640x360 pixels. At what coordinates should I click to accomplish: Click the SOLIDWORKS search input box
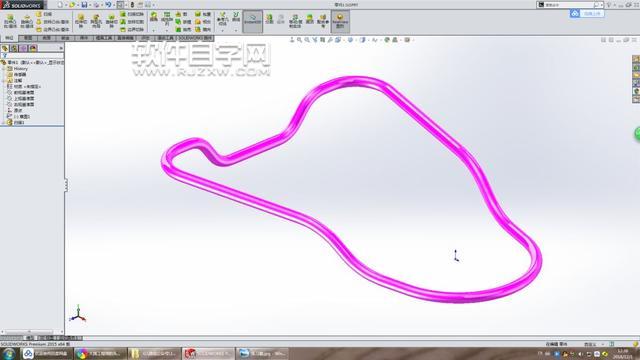coord(569,5)
